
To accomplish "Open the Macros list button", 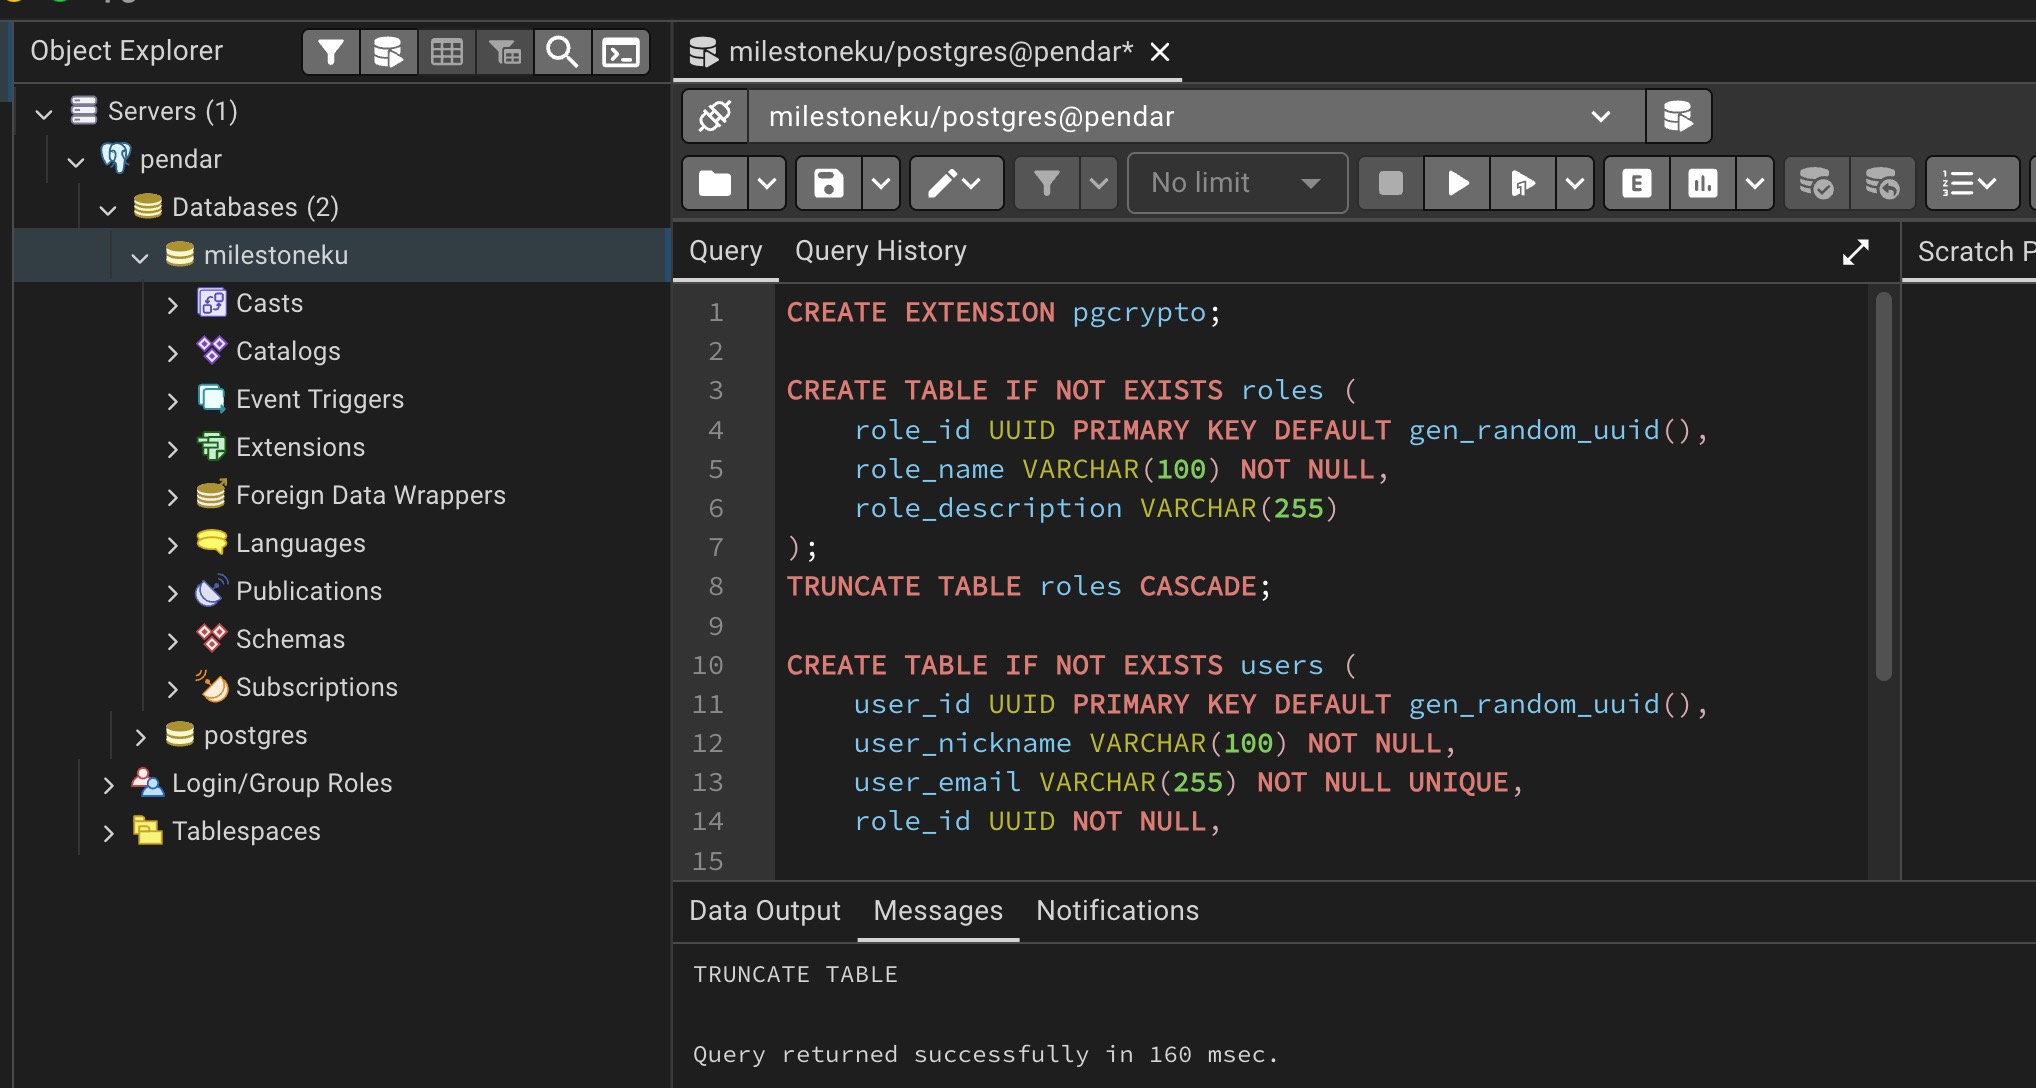I will (1971, 183).
